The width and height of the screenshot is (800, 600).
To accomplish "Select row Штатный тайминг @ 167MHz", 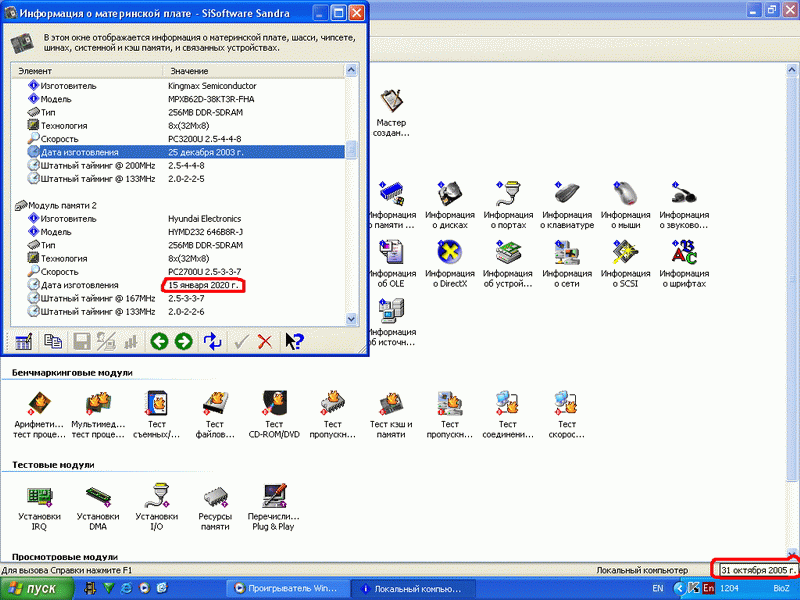I will tap(186, 298).
